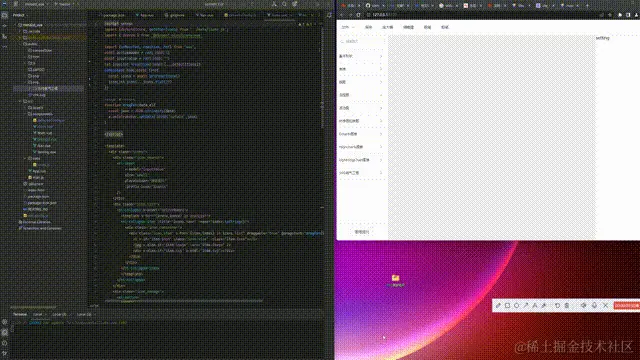The width and height of the screenshot is (640, 360).
Task: Select the rectangle shape tool in recorder toolbar
Action: (x=507, y=305)
